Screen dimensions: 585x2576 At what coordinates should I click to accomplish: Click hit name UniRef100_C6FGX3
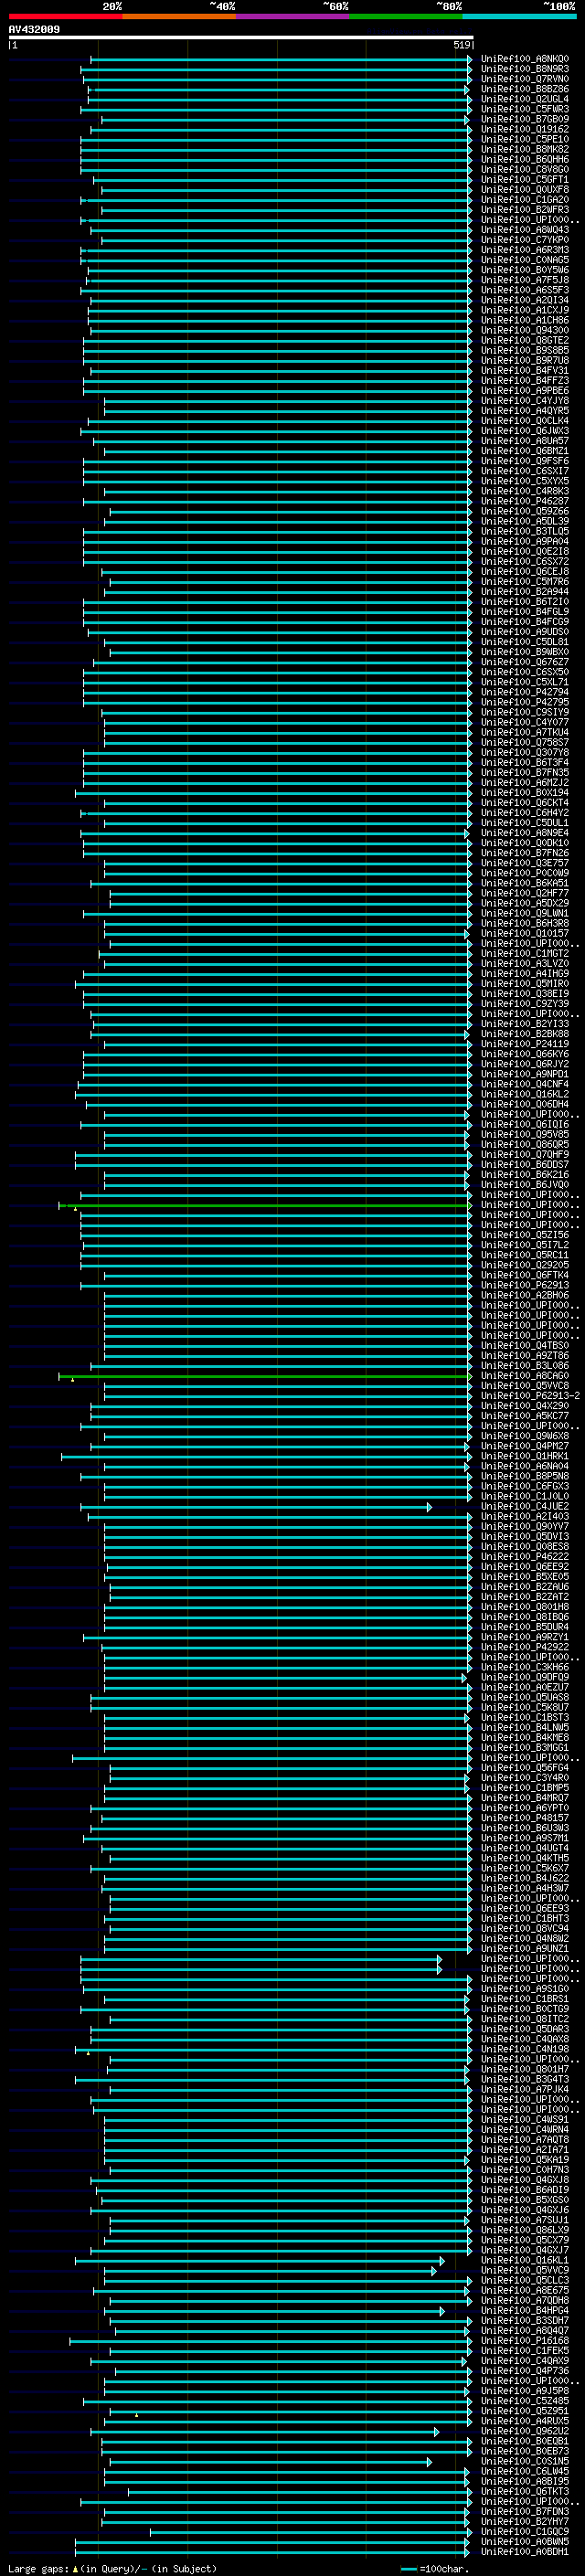524,1486
